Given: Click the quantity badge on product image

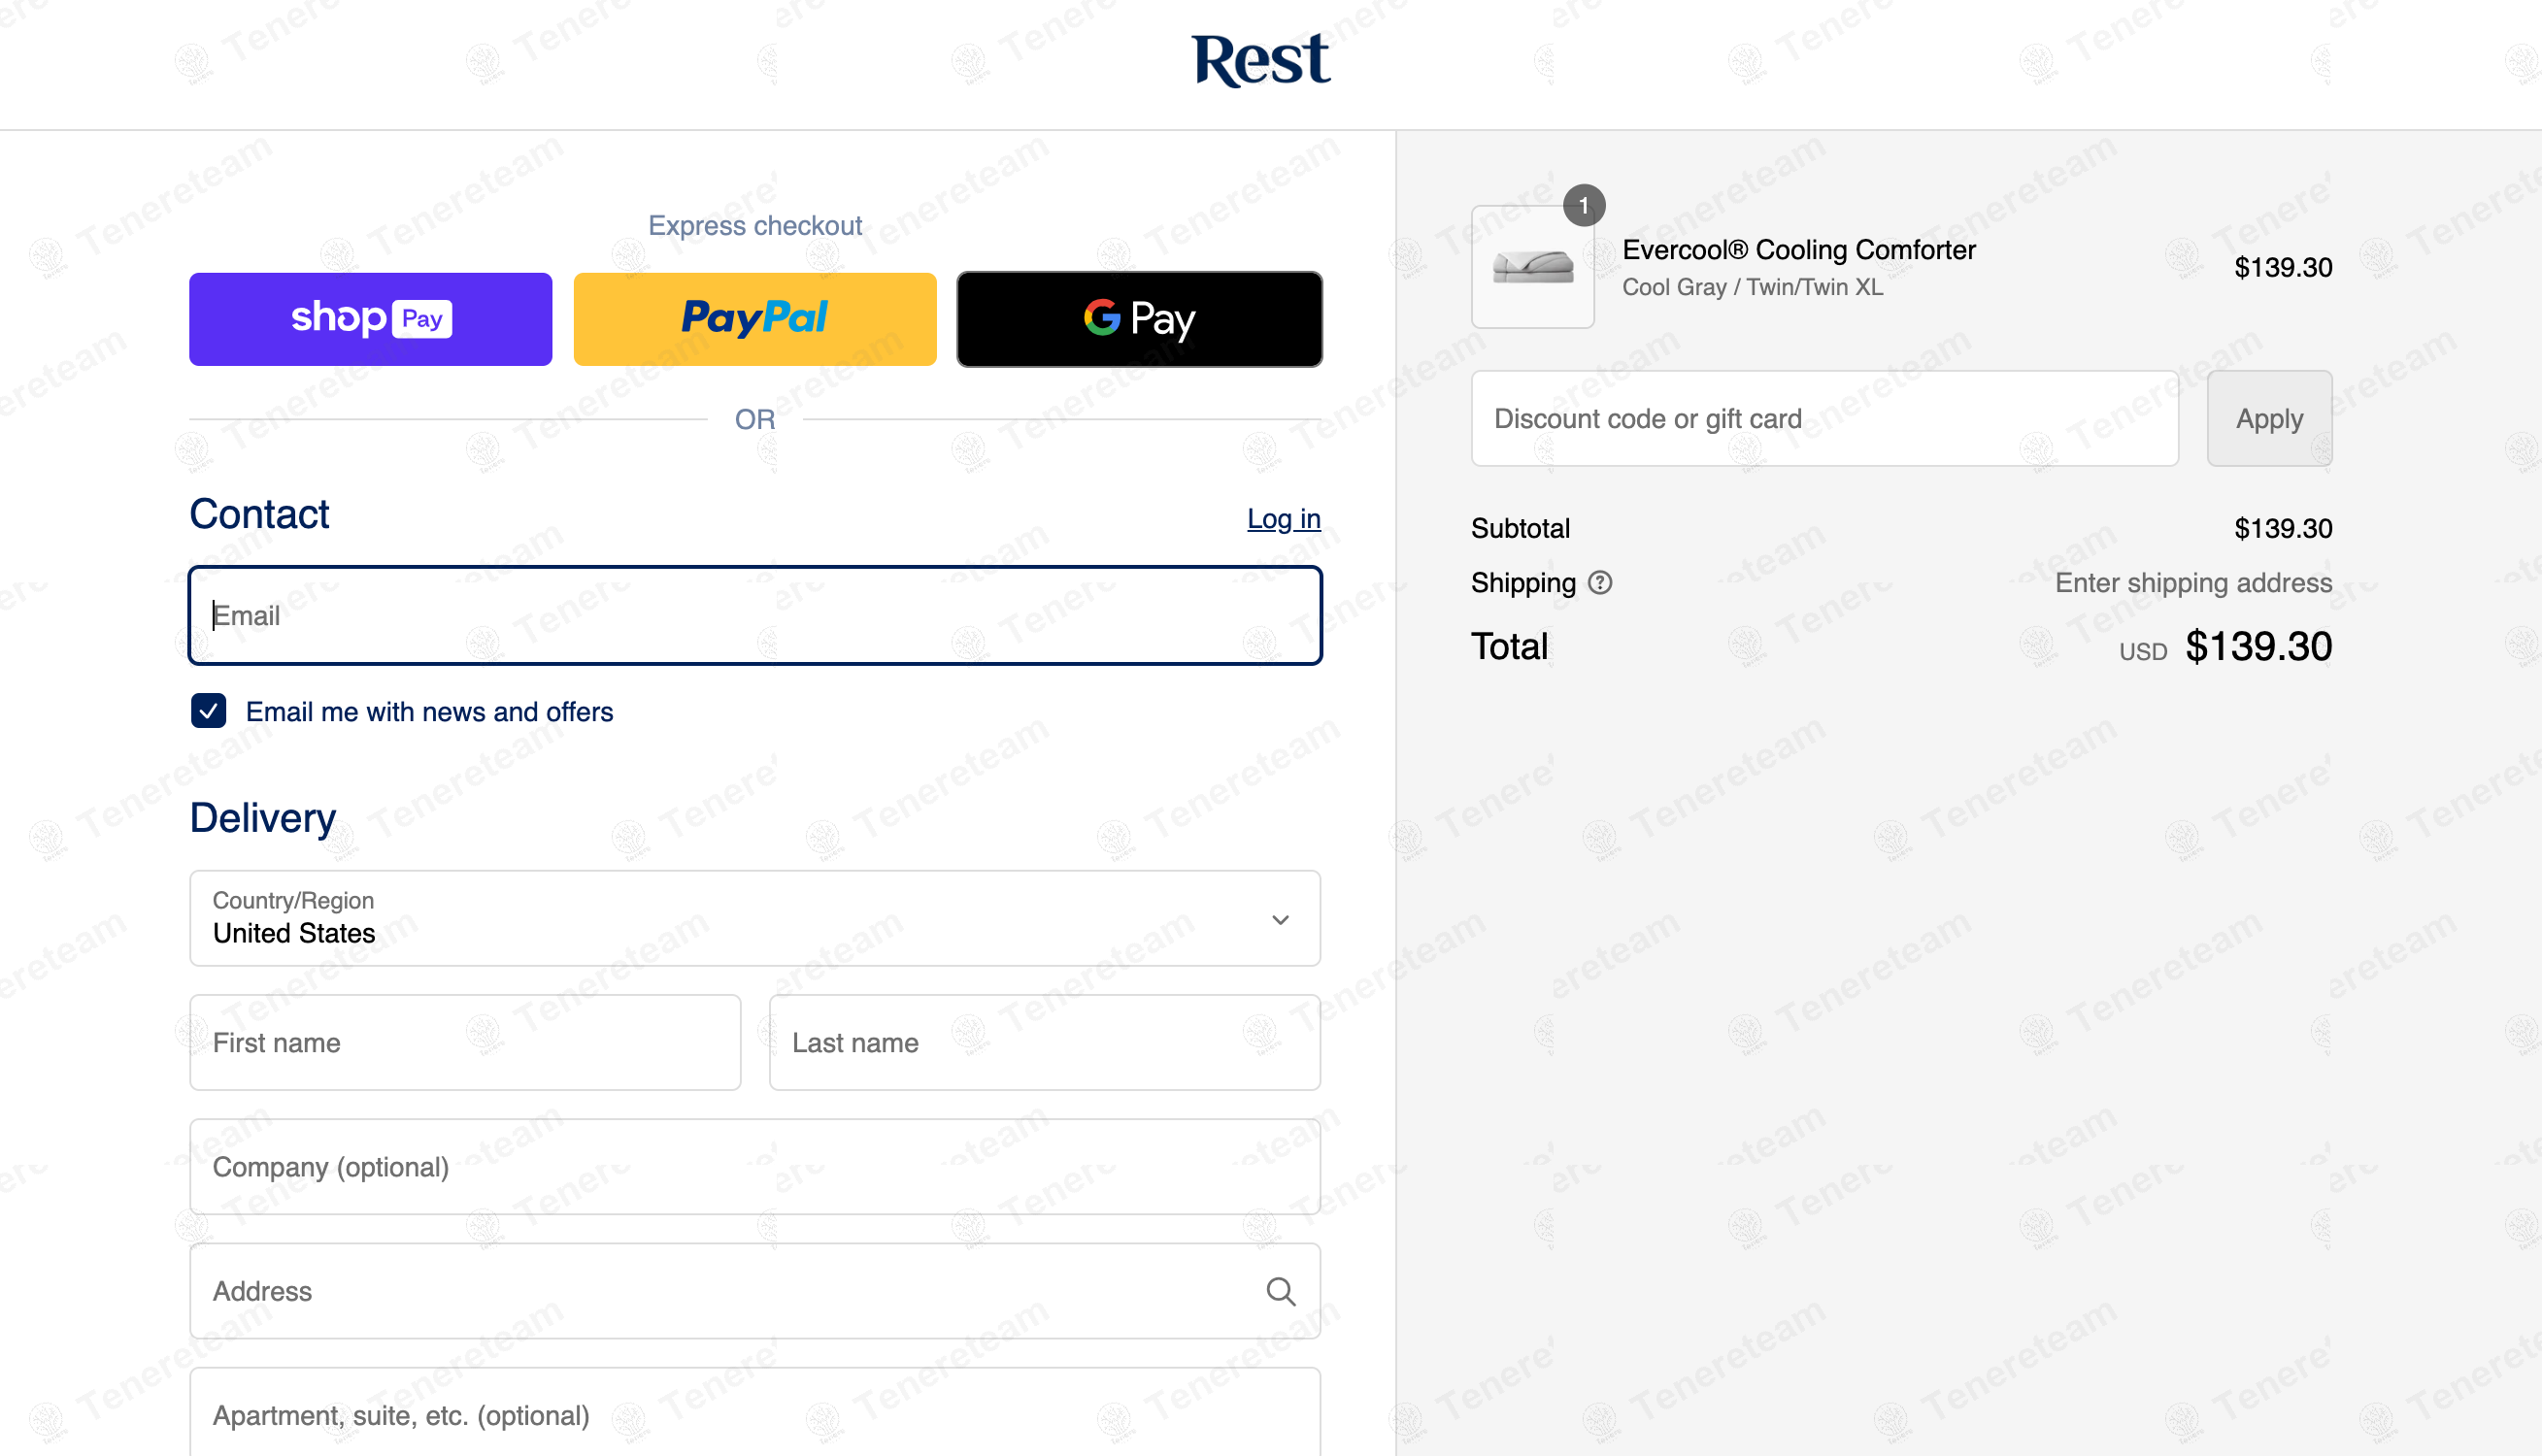Looking at the screenshot, I should (1584, 205).
